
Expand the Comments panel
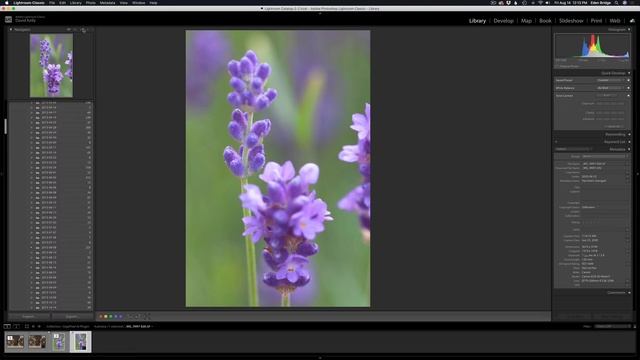629,293
